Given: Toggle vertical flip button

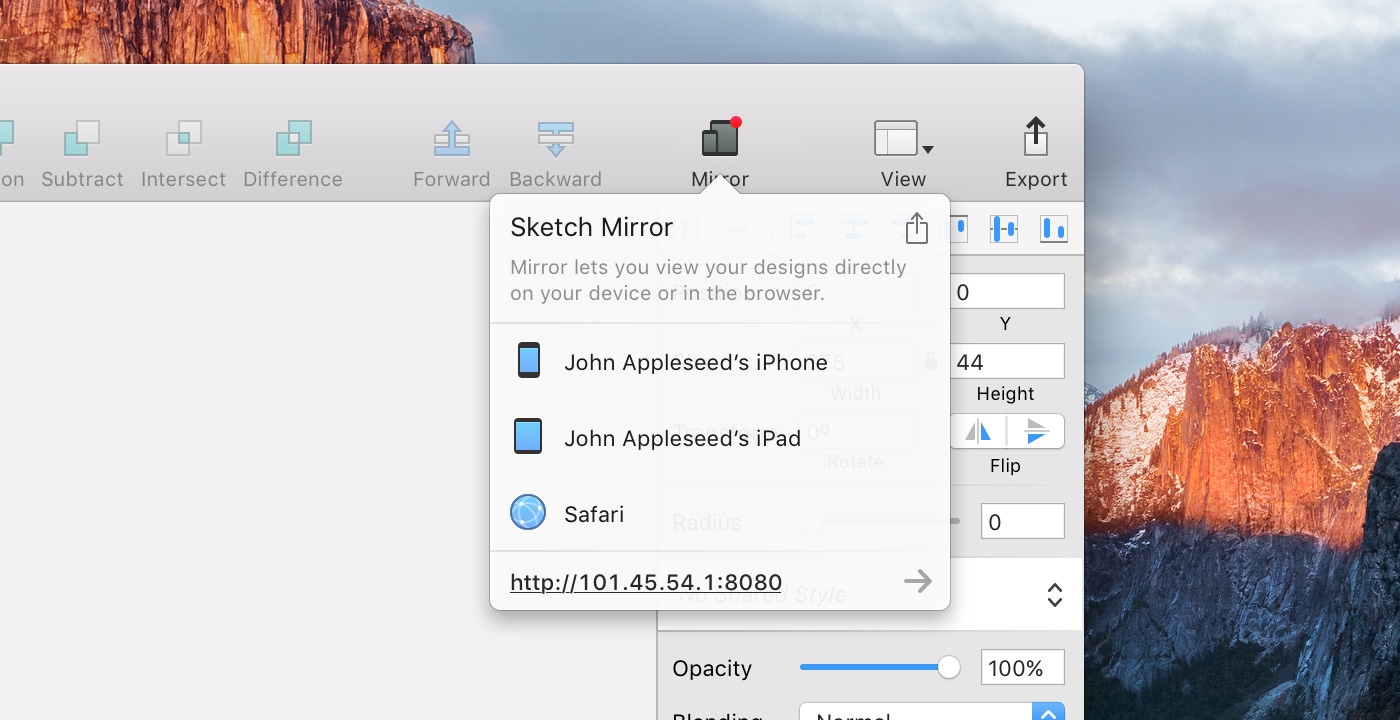Looking at the screenshot, I should 1036,431.
